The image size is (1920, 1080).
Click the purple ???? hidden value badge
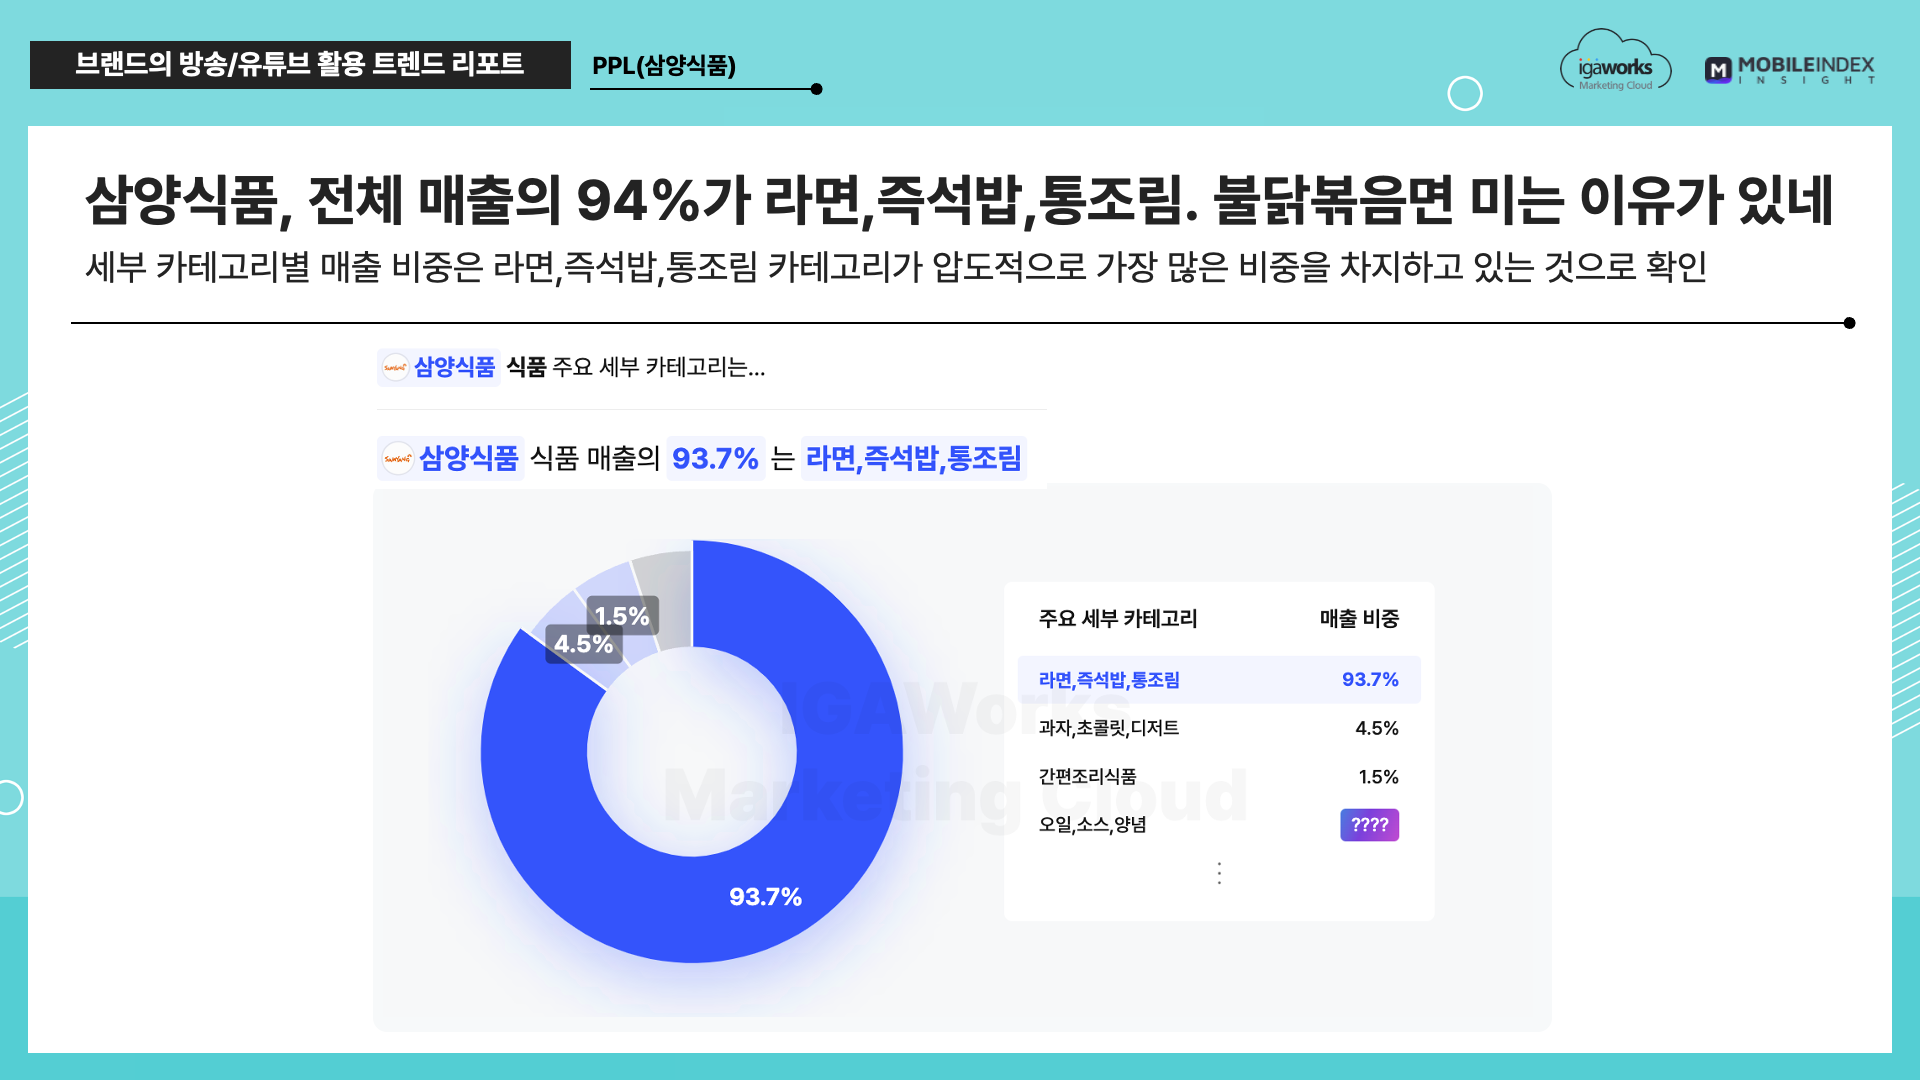[x=1369, y=825]
